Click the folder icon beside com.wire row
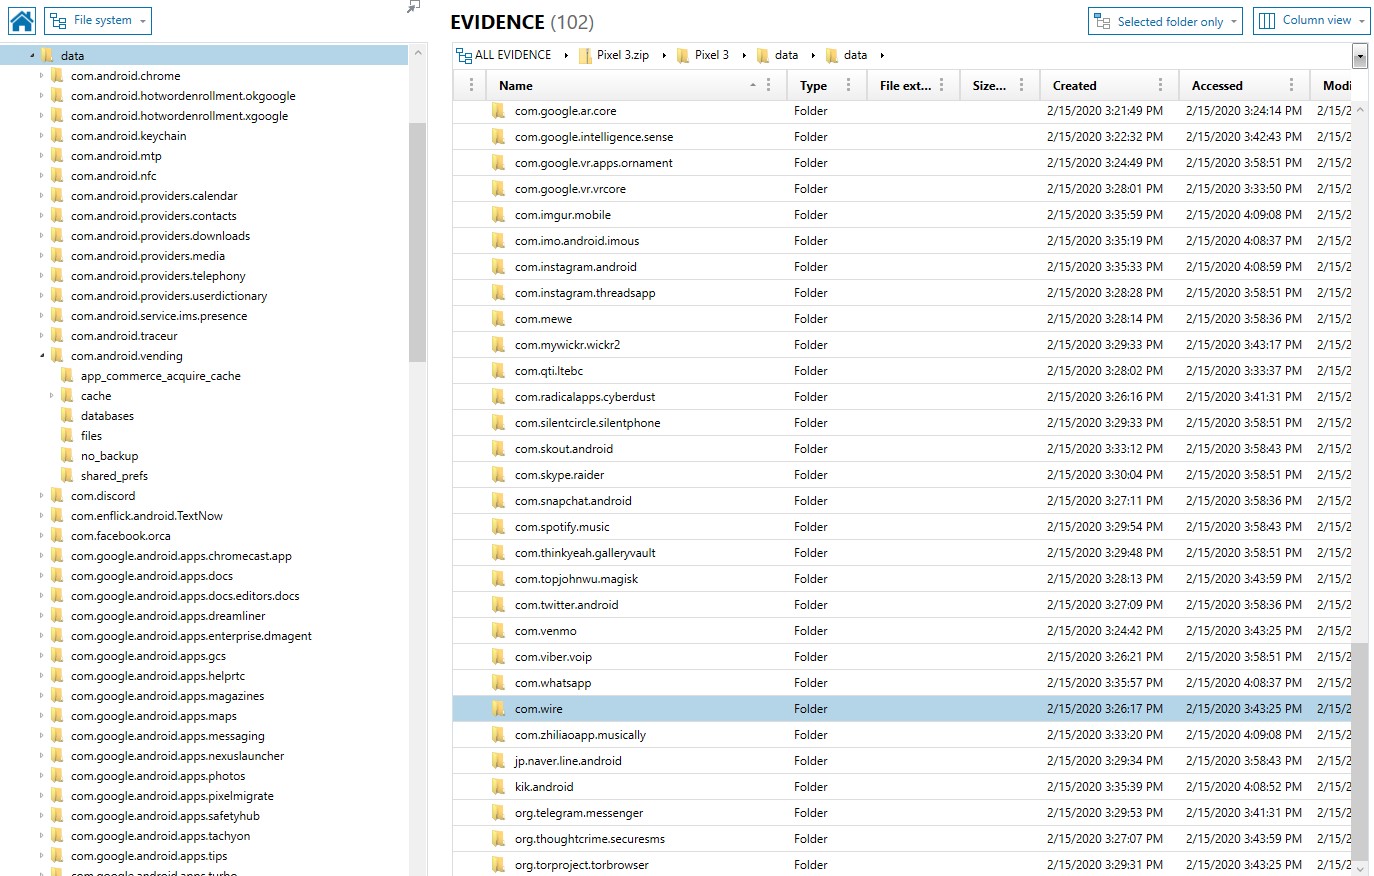 [498, 709]
